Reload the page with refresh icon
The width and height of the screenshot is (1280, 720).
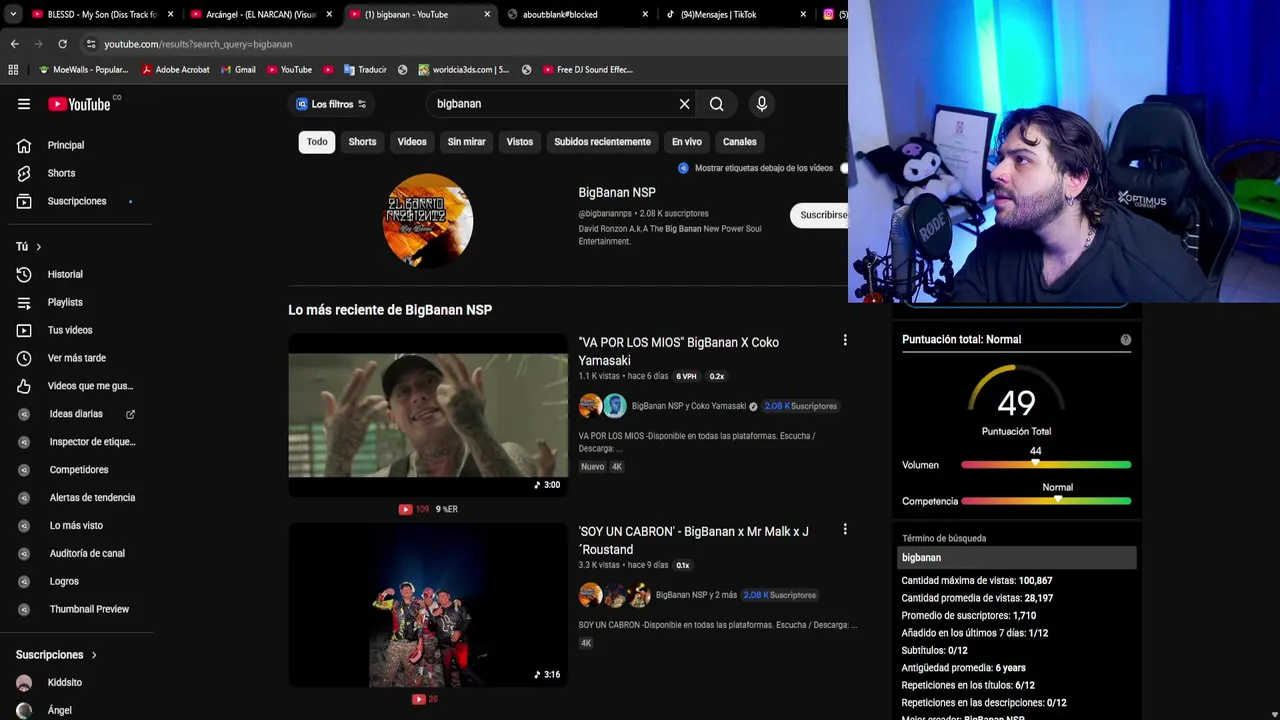62,44
